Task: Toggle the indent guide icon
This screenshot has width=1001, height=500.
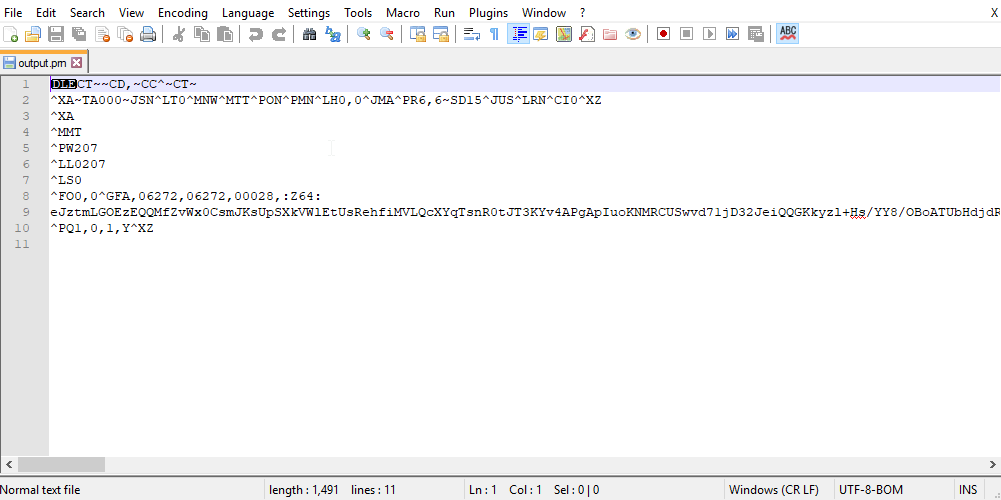Action: [x=518, y=34]
